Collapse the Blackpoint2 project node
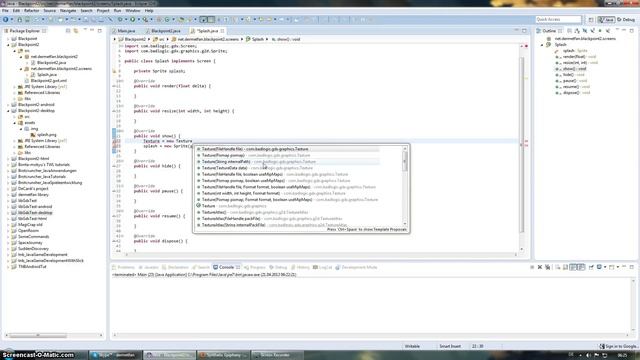 pyautogui.click(x=8, y=44)
